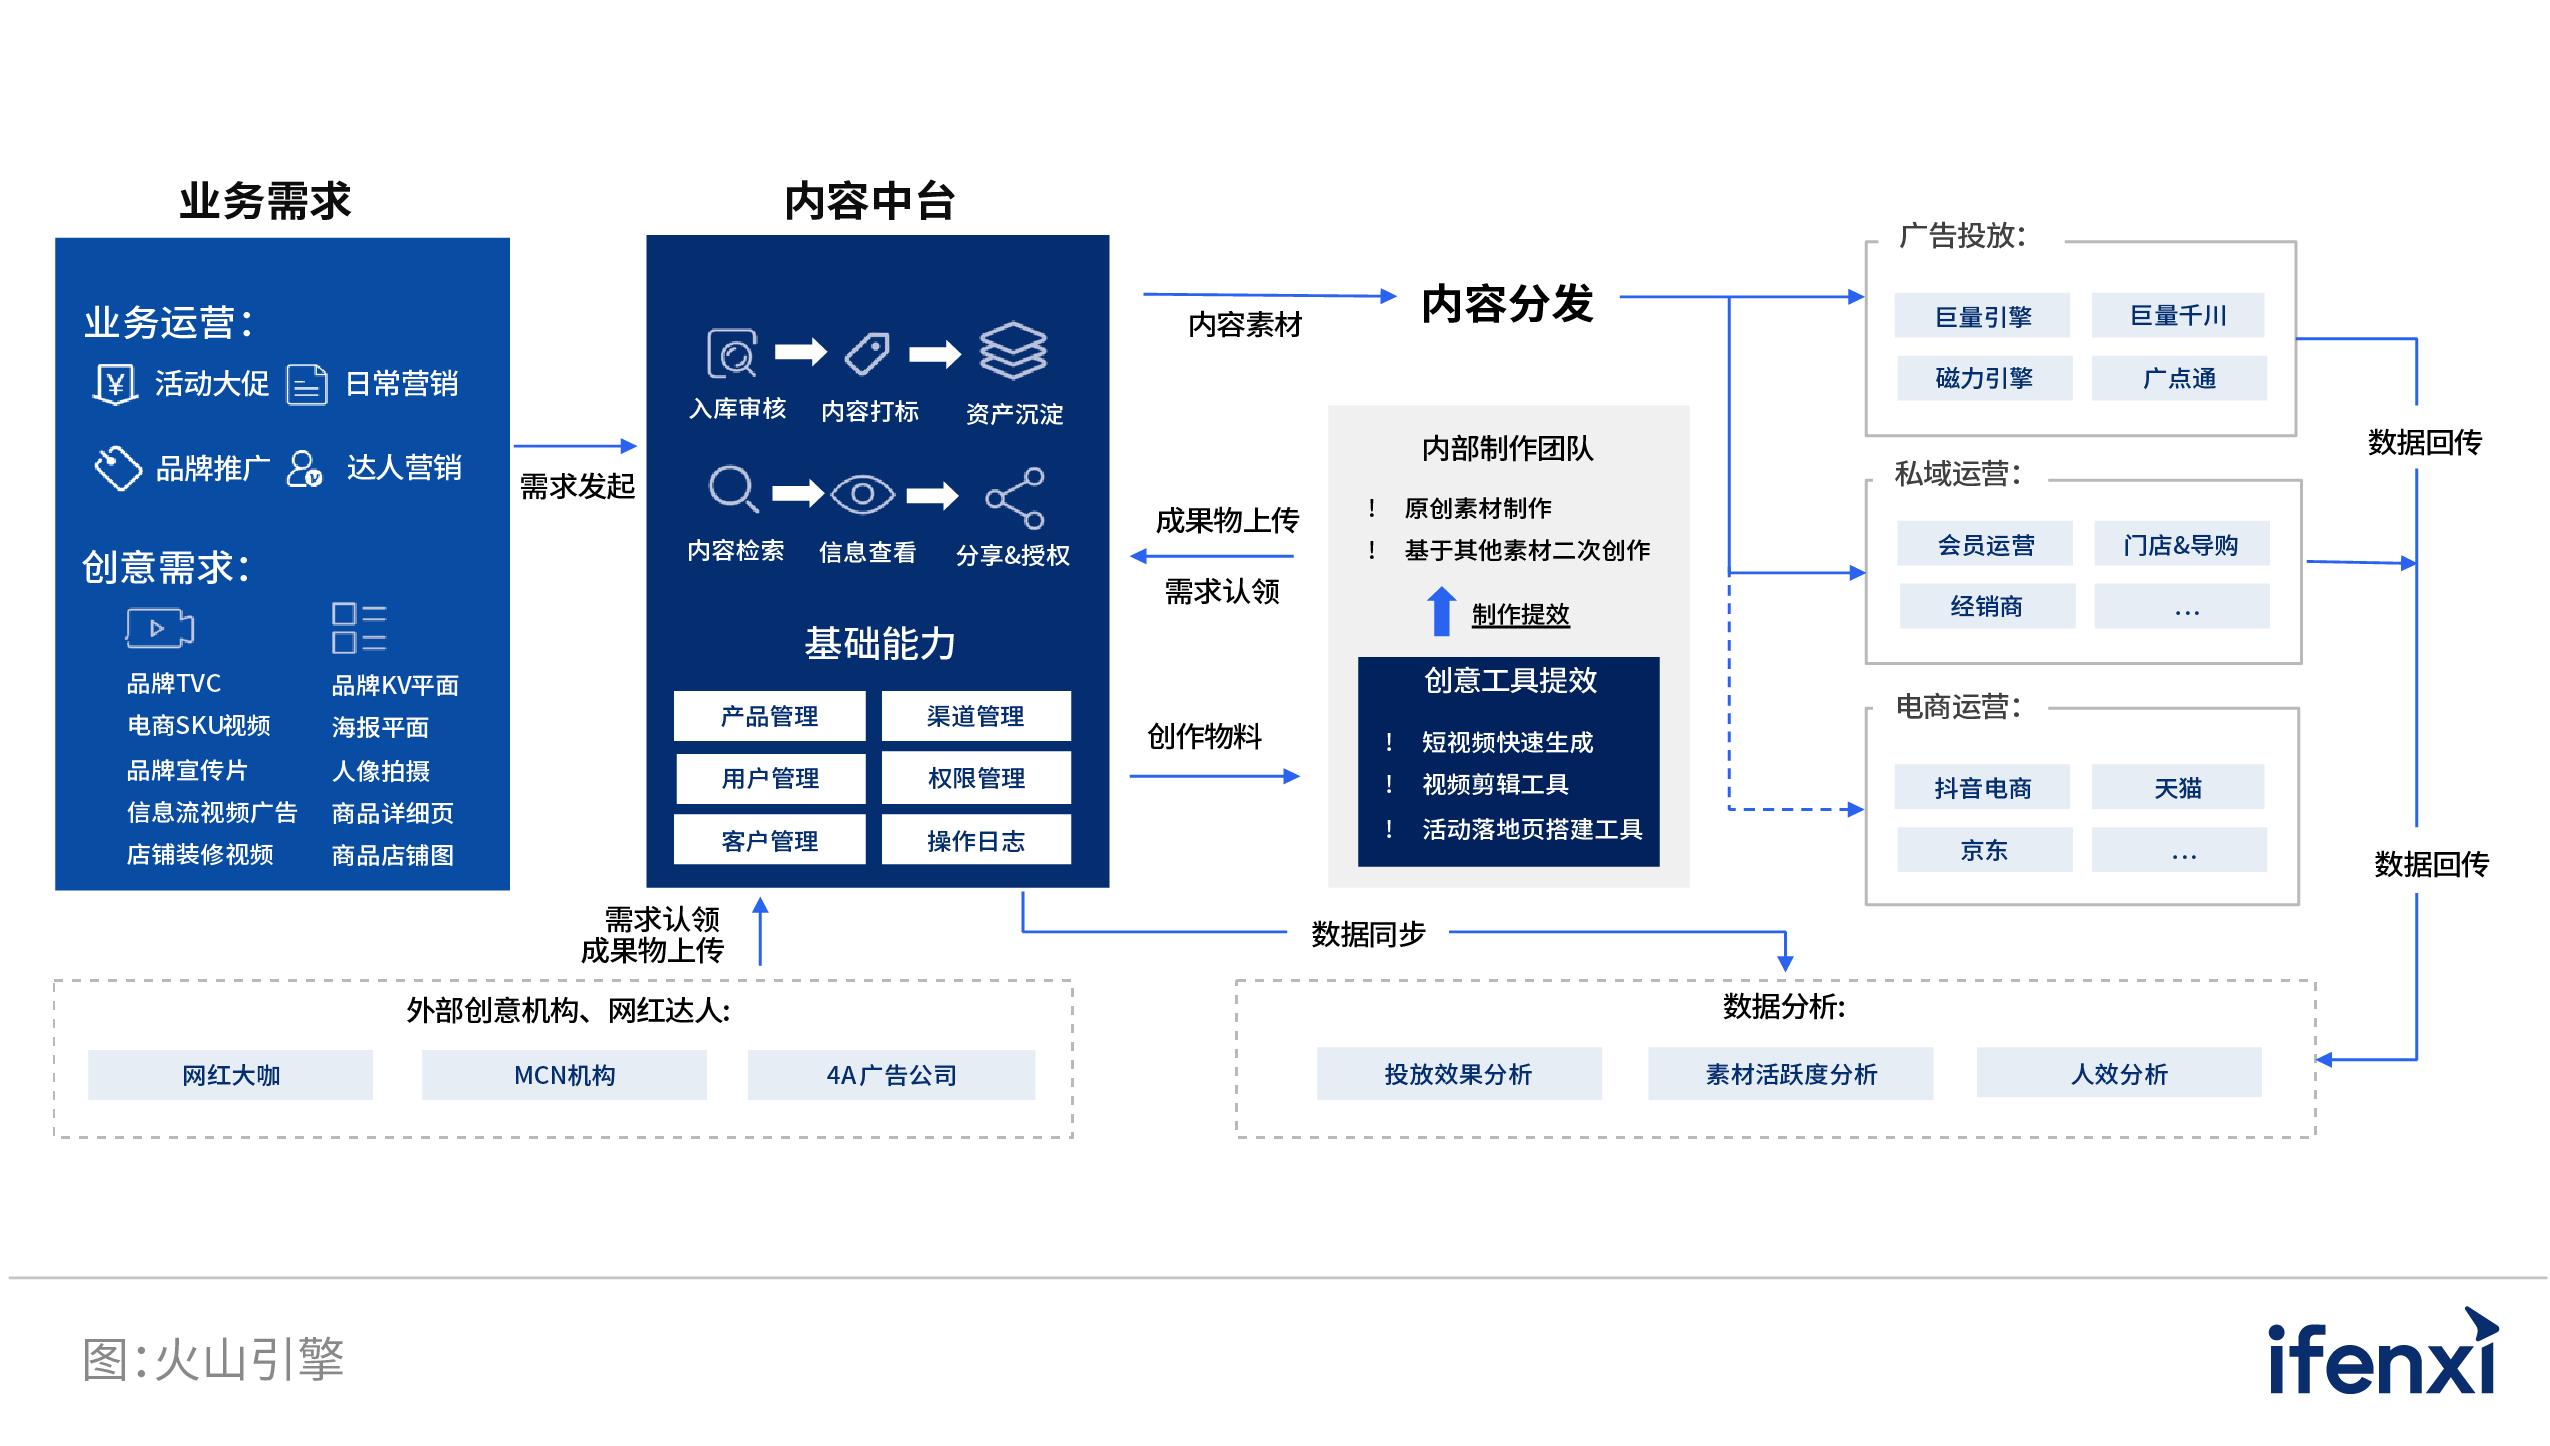Click the 巨量引擎 channel box

[1983, 314]
